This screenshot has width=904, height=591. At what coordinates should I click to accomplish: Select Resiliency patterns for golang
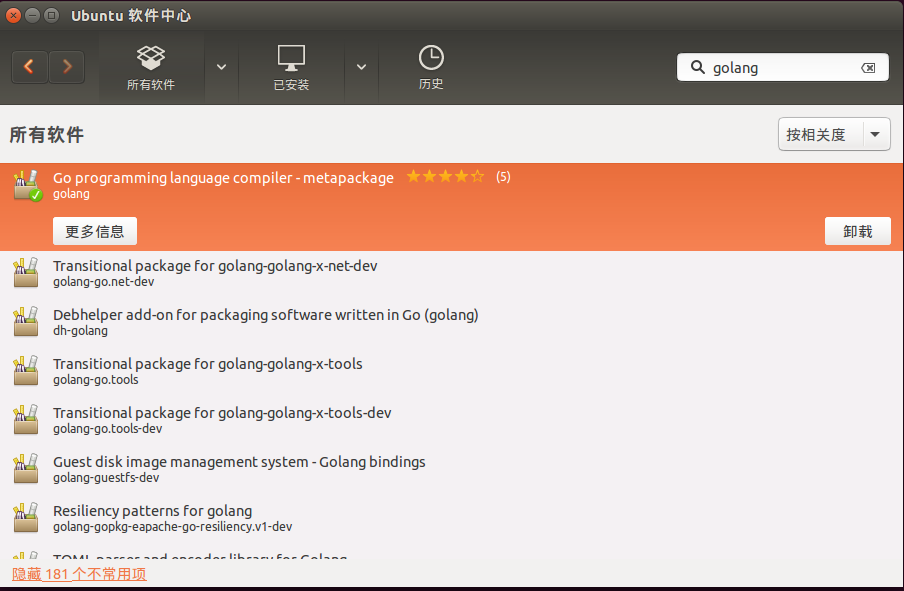pyautogui.click(x=452, y=518)
